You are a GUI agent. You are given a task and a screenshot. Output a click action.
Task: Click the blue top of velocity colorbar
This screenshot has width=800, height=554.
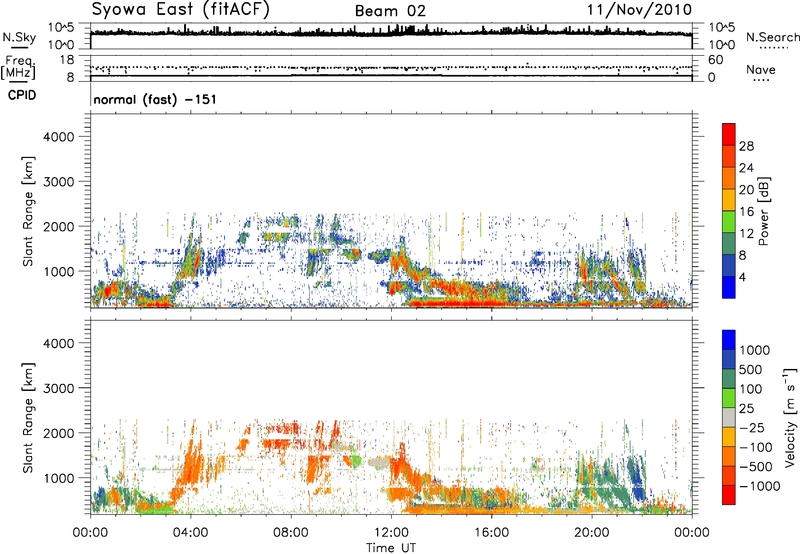tap(729, 340)
